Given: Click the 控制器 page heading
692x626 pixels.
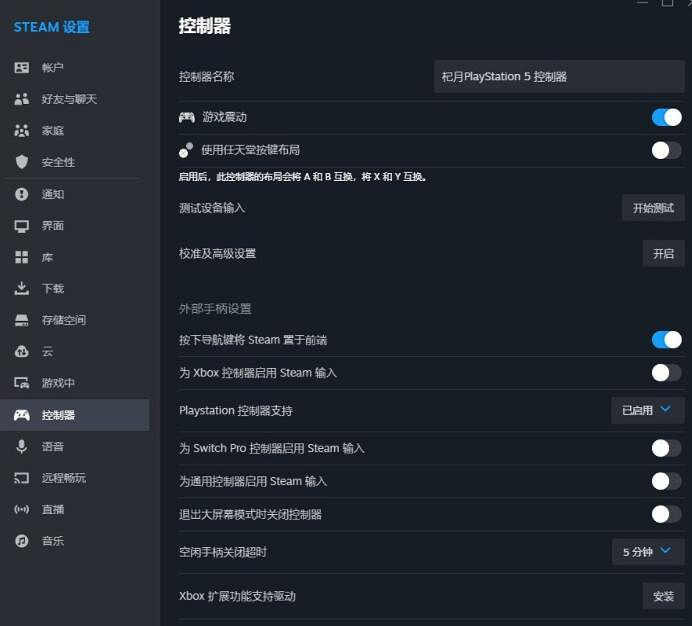Looking at the screenshot, I should 204,26.
